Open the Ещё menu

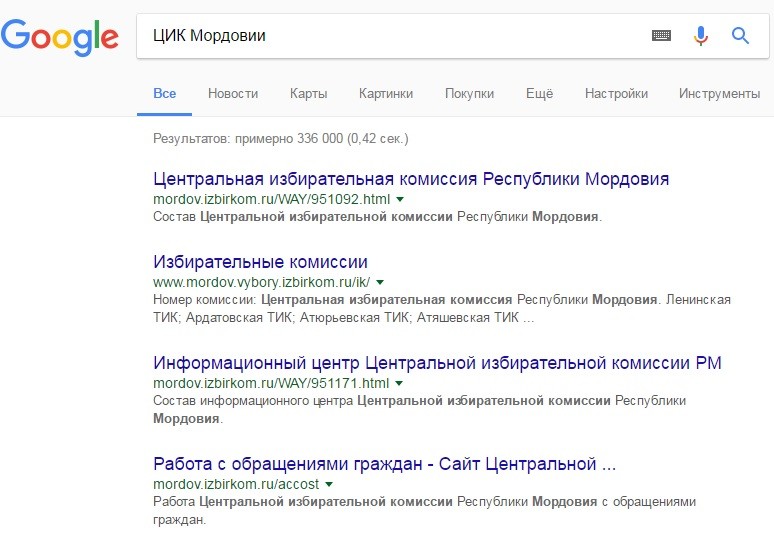pyautogui.click(x=540, y=93)
